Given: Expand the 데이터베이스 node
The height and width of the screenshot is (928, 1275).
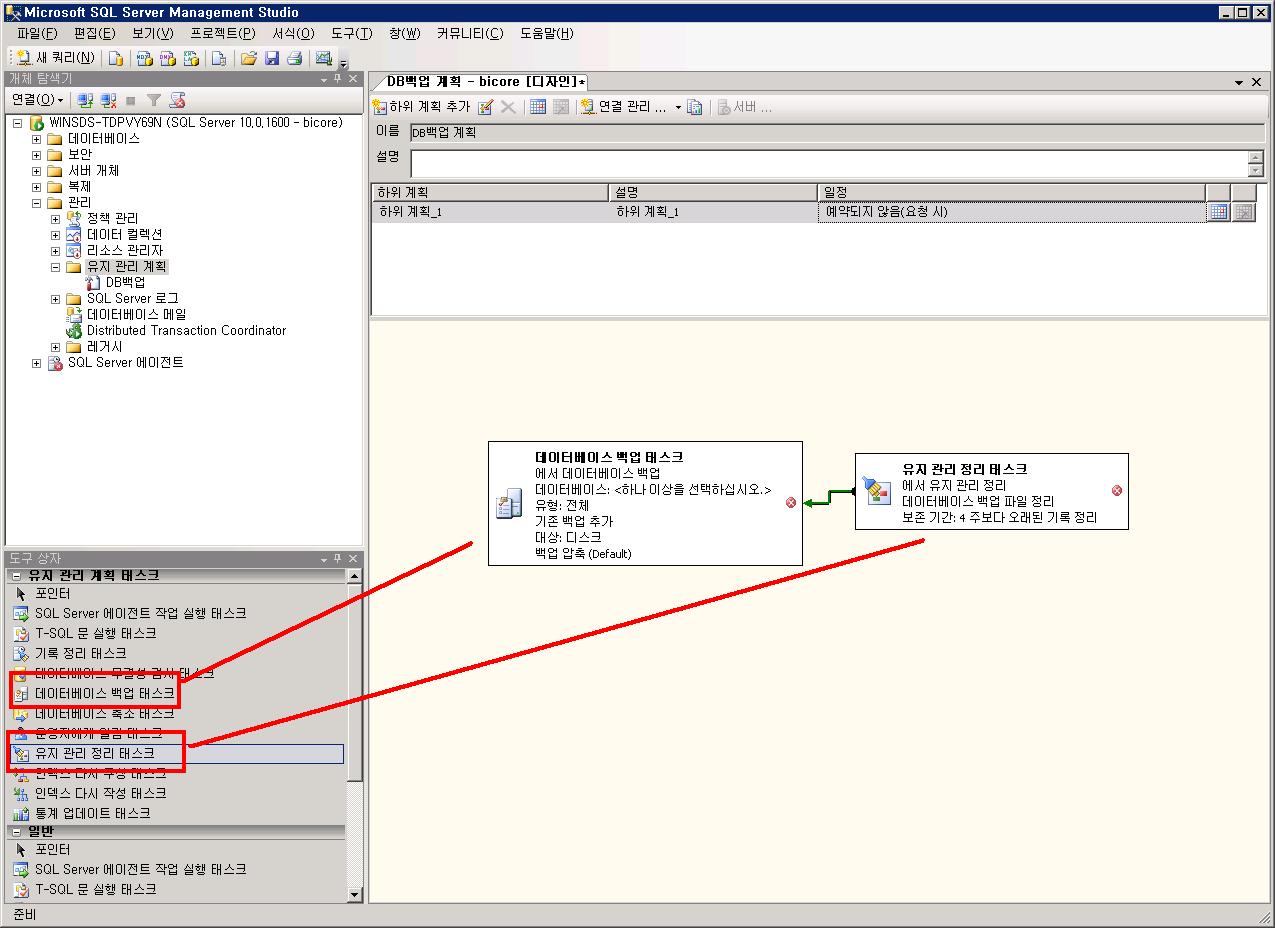Looking at the screenshot, I should (37, 139).
